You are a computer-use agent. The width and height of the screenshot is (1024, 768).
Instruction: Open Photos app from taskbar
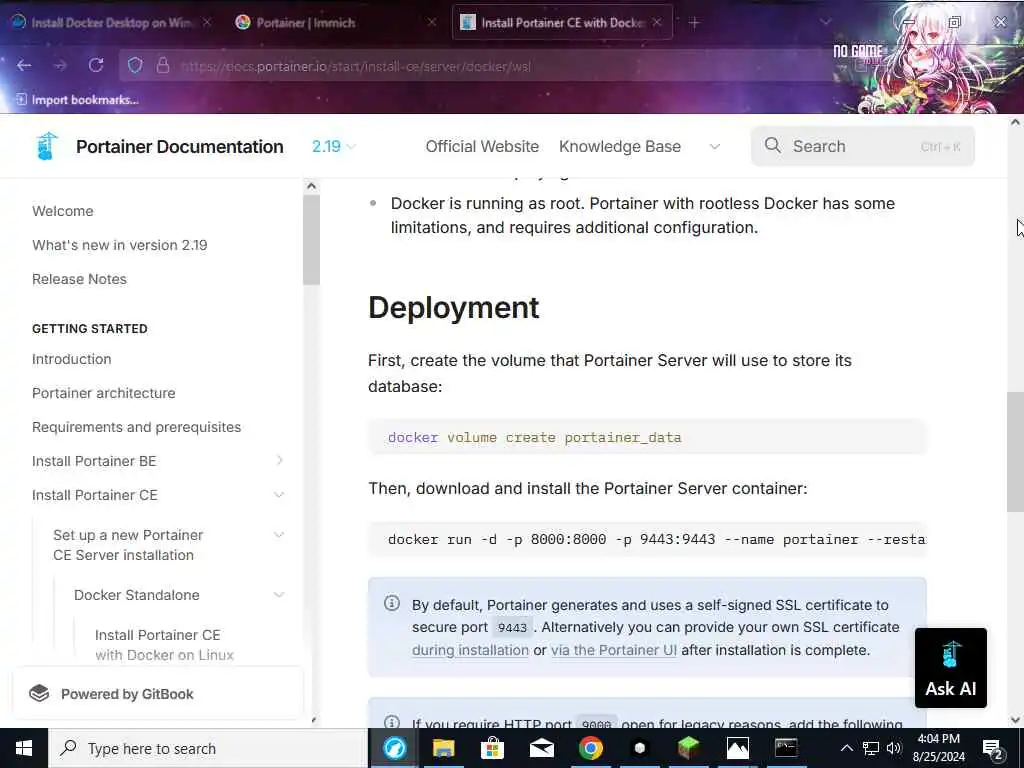point(737,748)
